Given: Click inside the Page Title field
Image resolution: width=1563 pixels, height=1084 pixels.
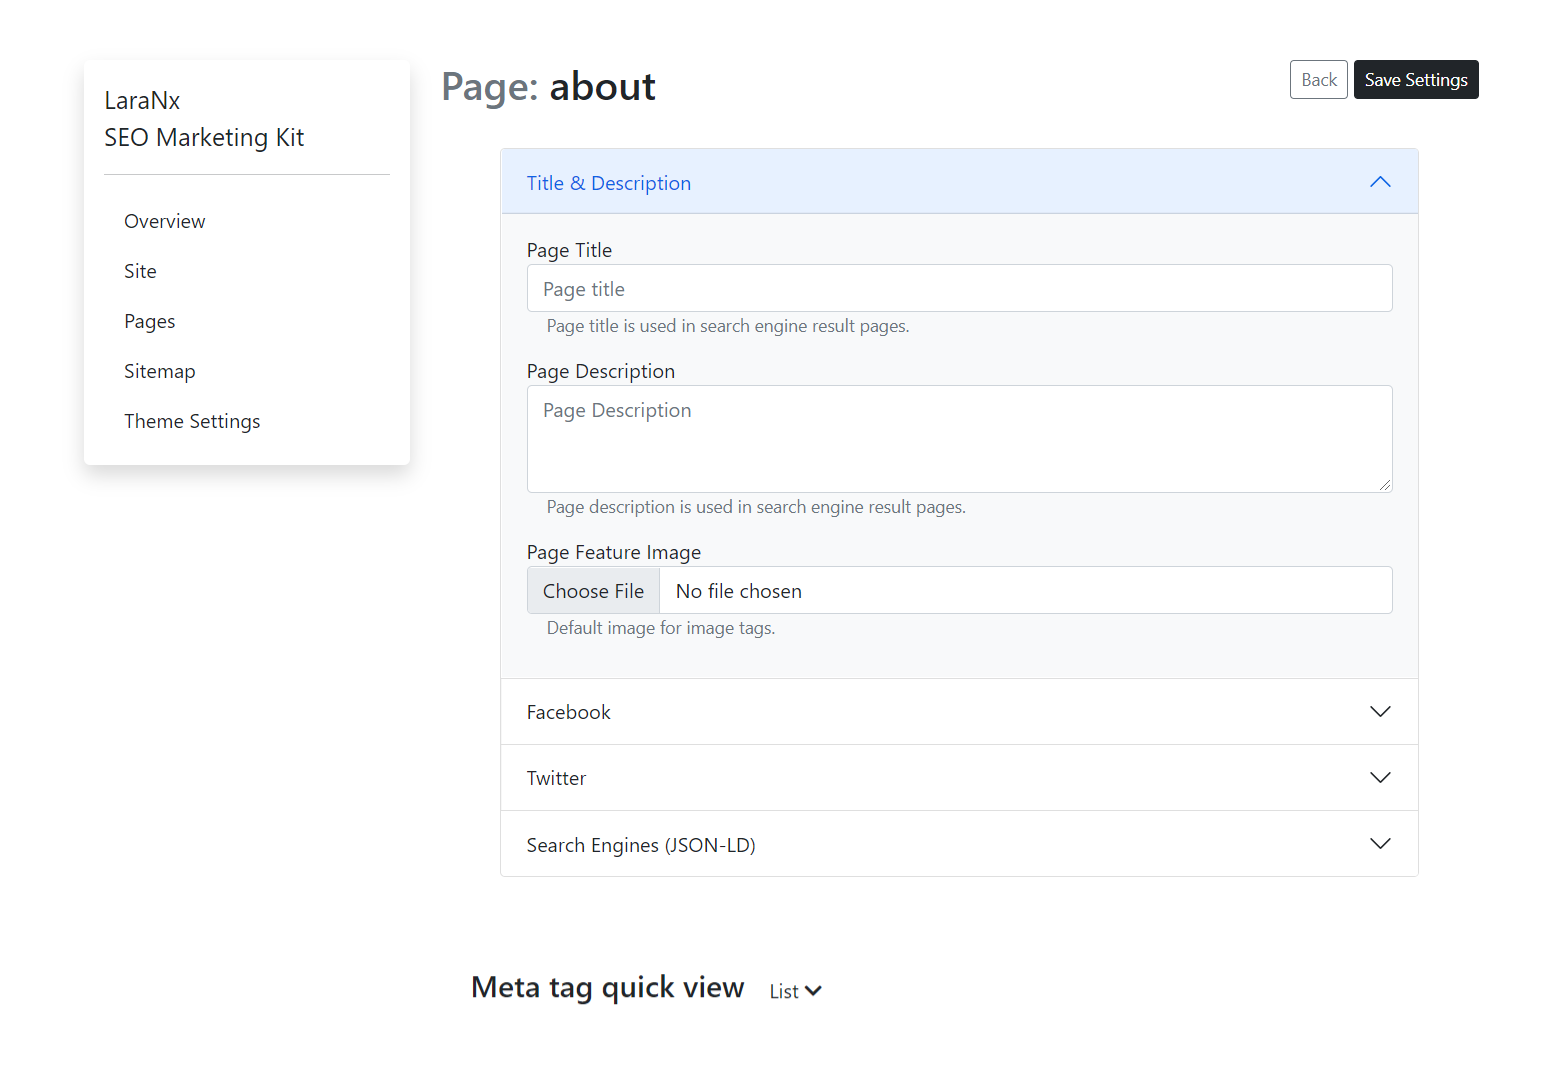Looking at the screenshot, I should click(958, 288).
